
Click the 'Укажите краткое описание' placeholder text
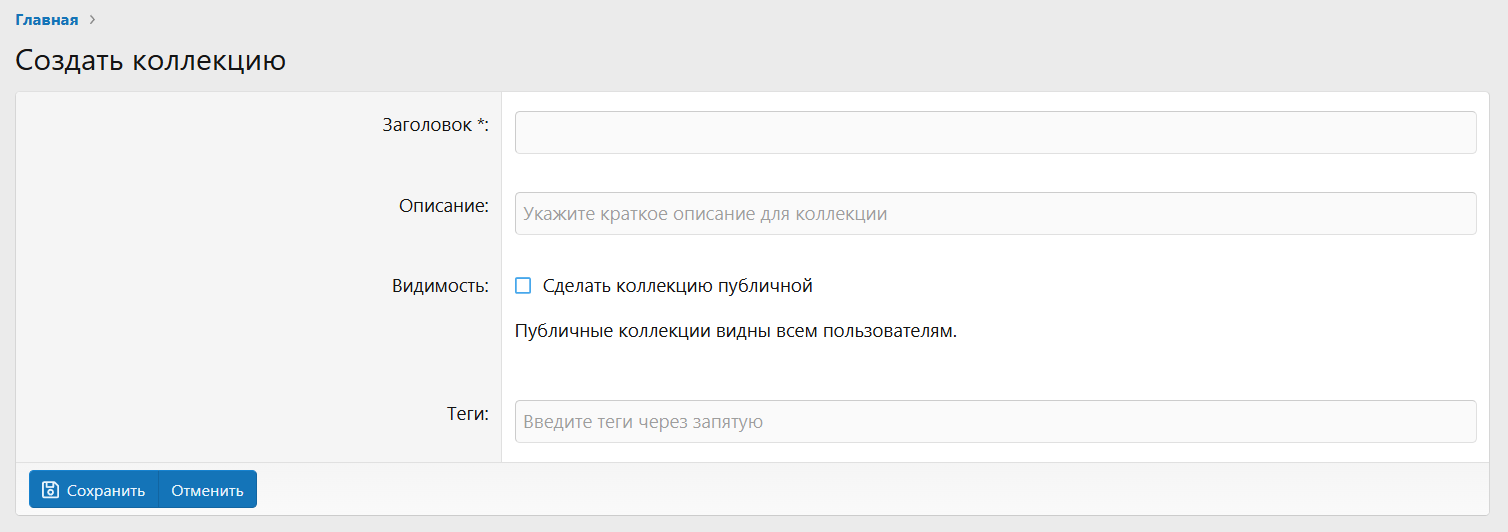tap(704, 213)
